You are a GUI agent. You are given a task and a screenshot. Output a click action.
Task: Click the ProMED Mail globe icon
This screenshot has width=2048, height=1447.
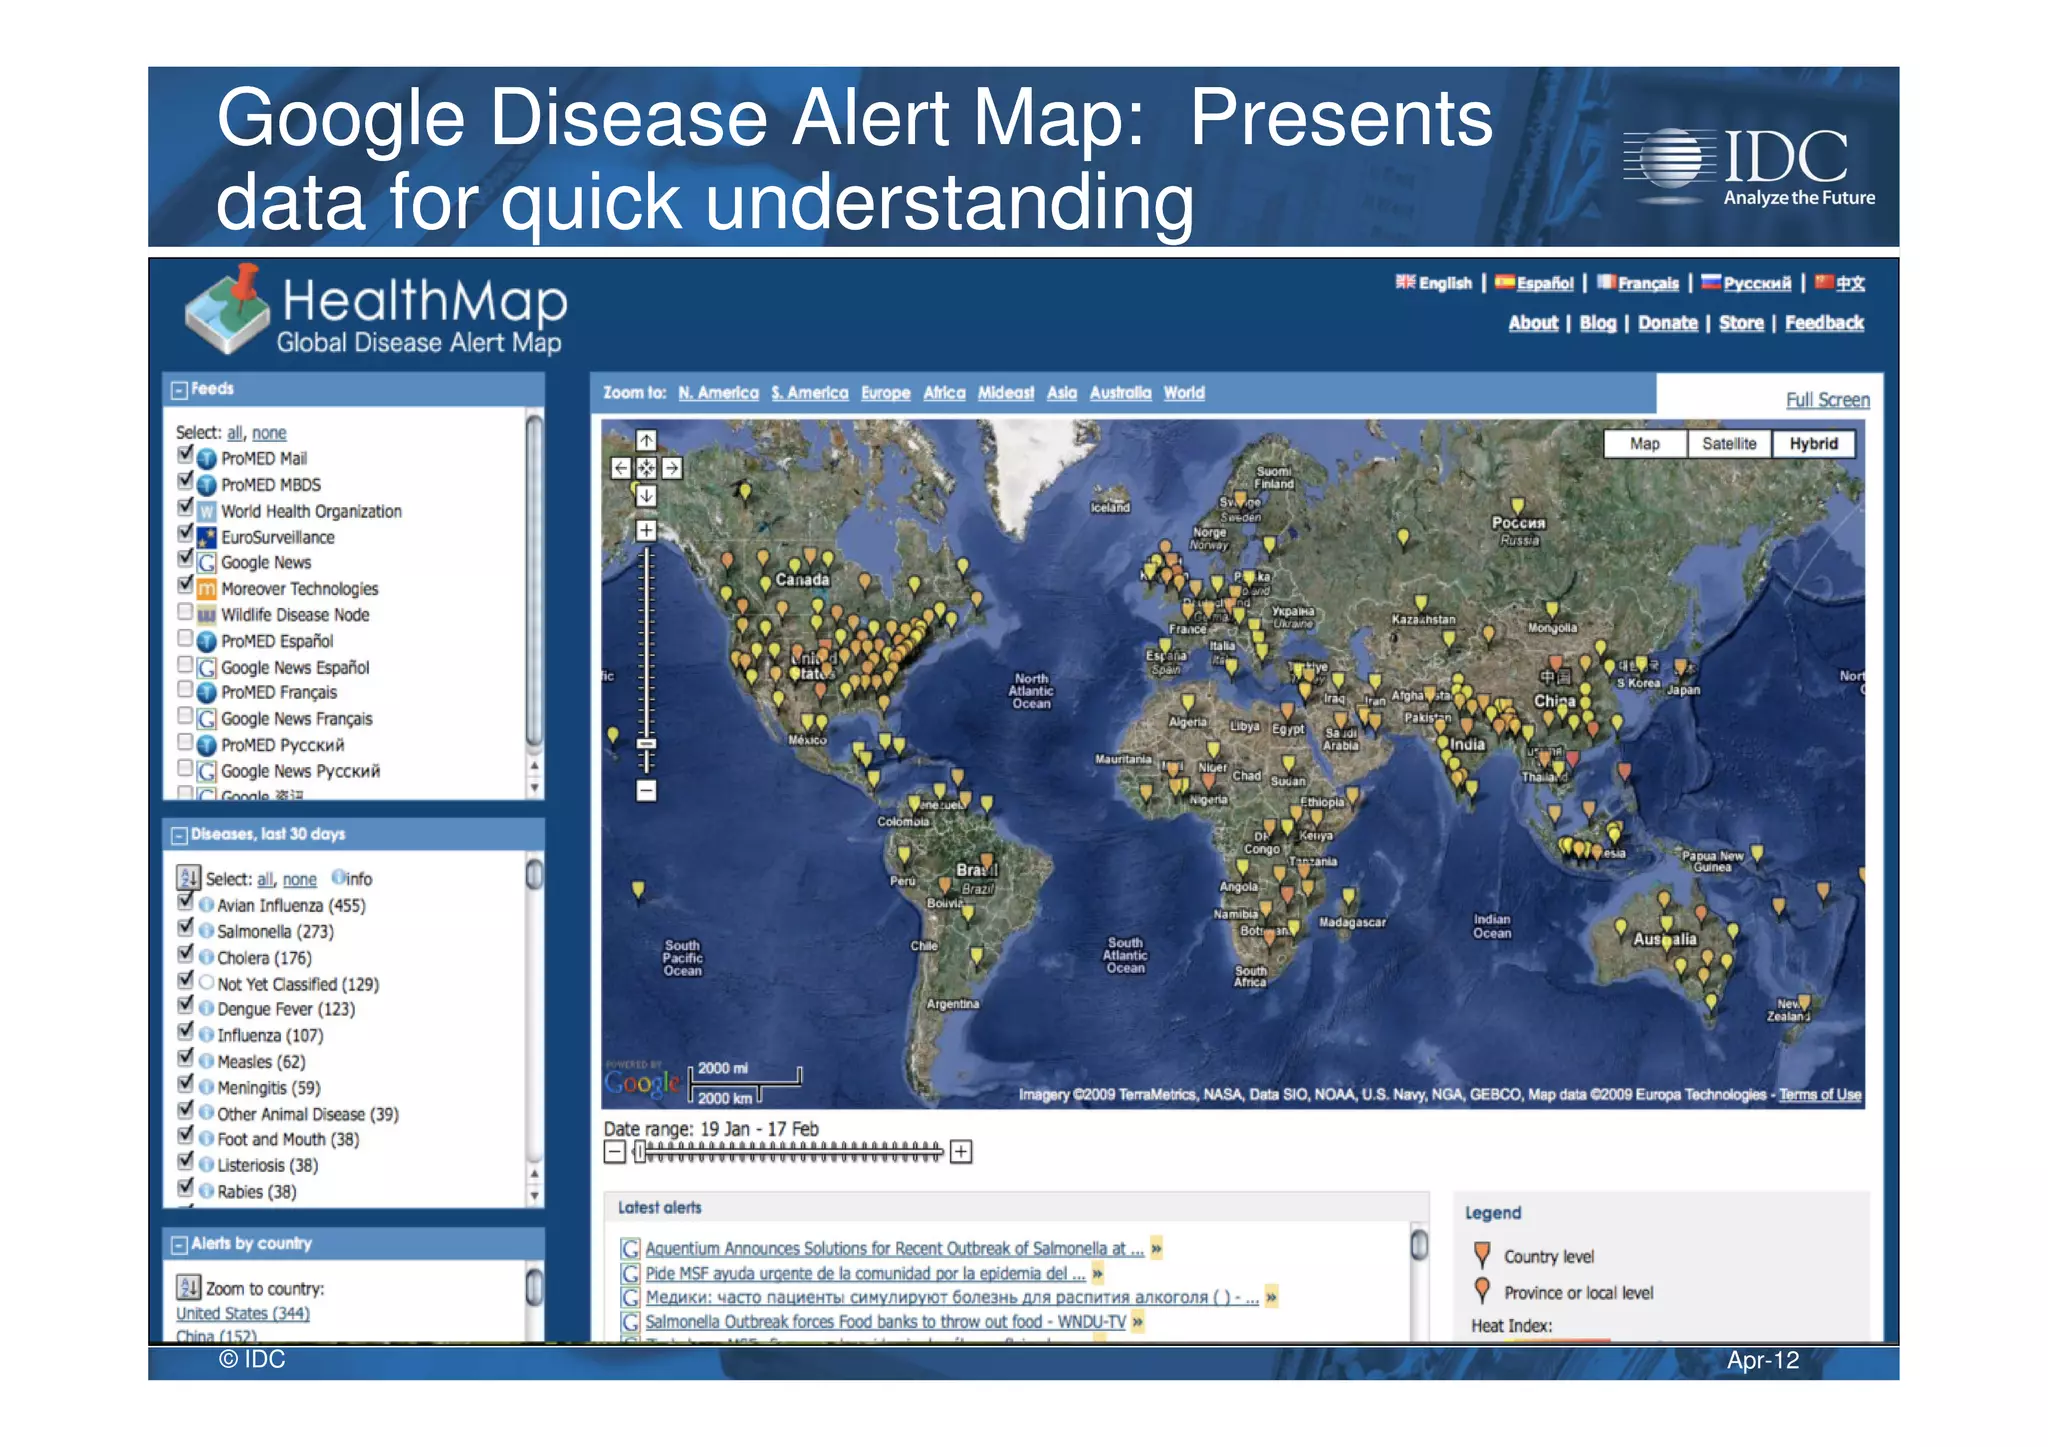(x=207, y=459)
